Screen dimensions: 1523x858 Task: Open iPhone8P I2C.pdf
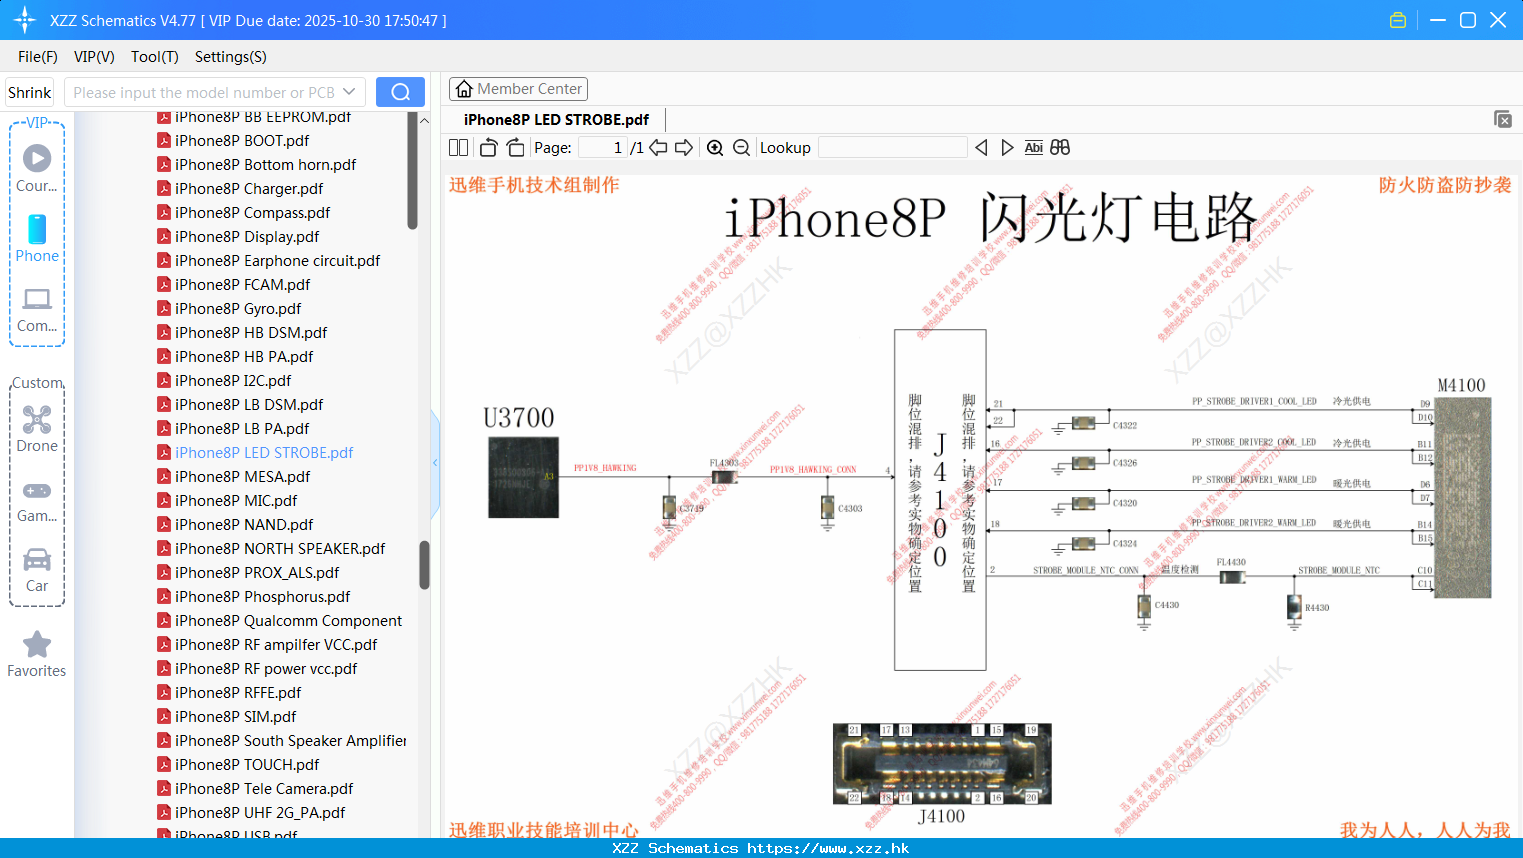point(233,381)
